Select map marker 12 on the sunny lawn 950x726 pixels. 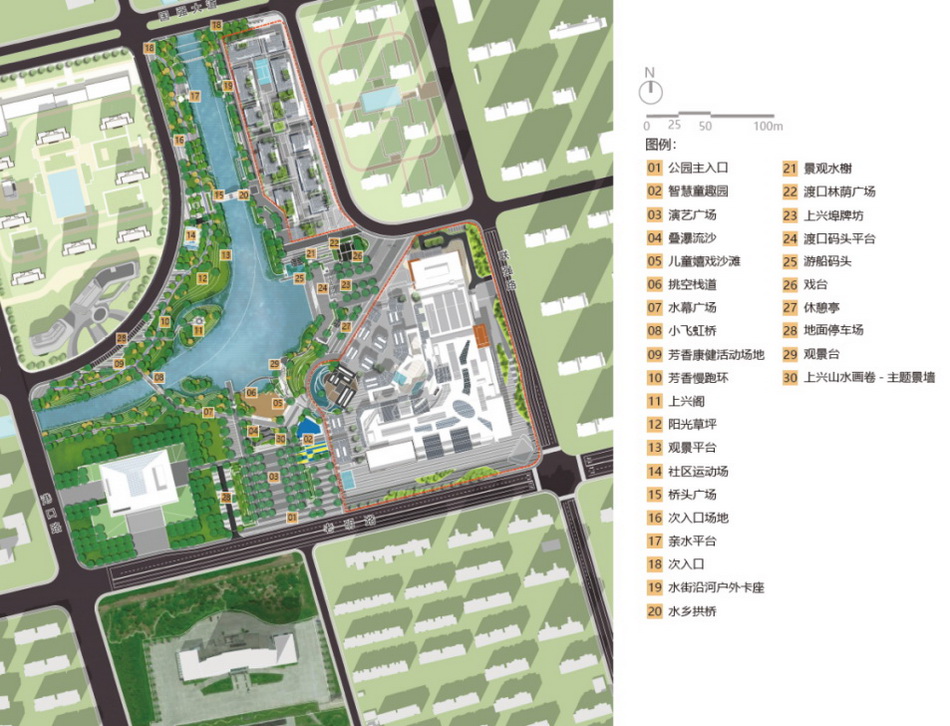point(201,278)
